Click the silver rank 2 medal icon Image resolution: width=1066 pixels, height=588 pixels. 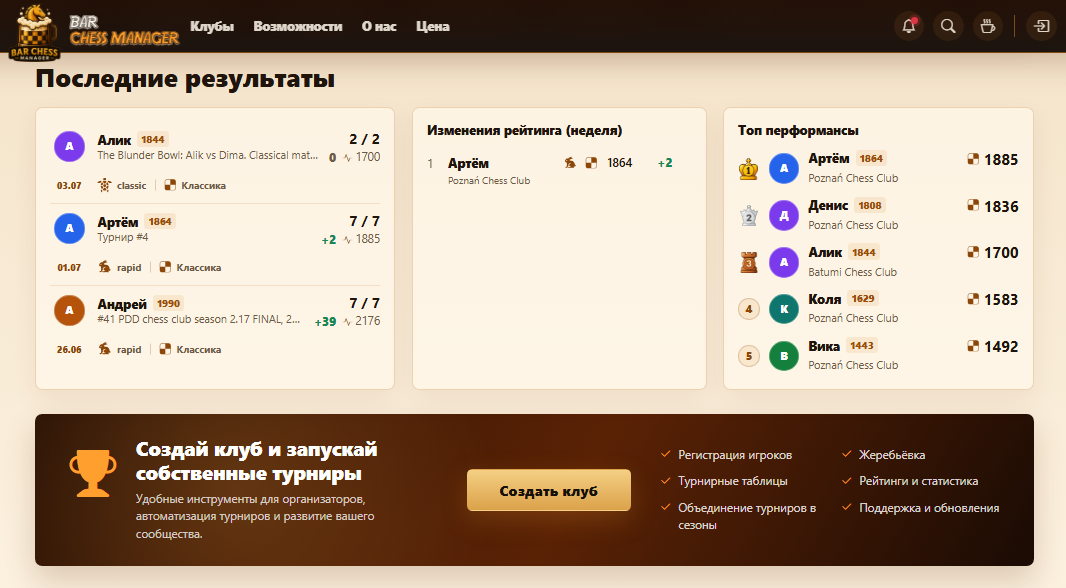pos(749,215)
